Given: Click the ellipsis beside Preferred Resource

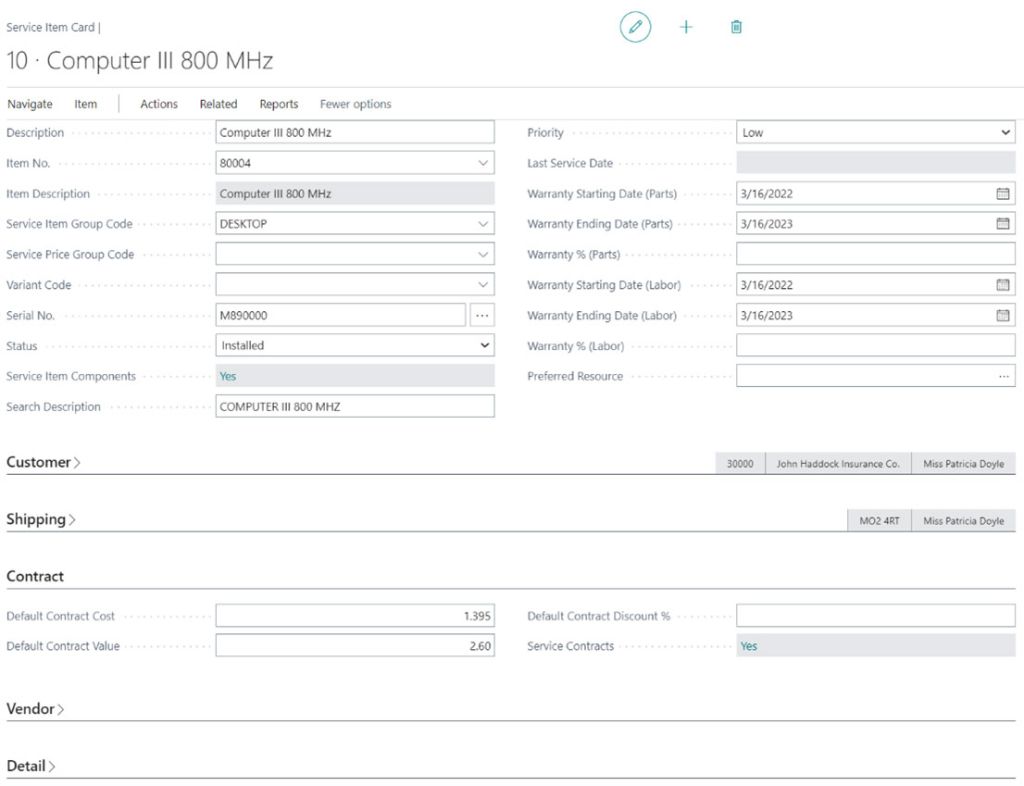Looking at the screenshot, I should (x=1003, y=375).
